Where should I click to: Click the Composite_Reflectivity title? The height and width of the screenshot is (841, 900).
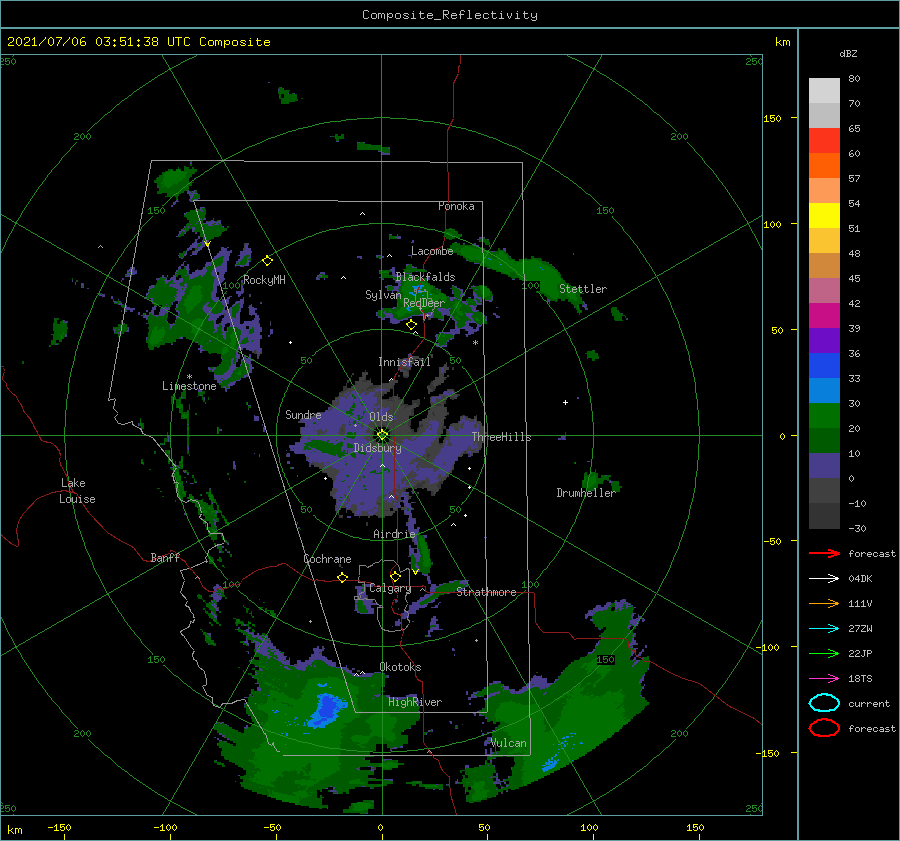[449, 15]
